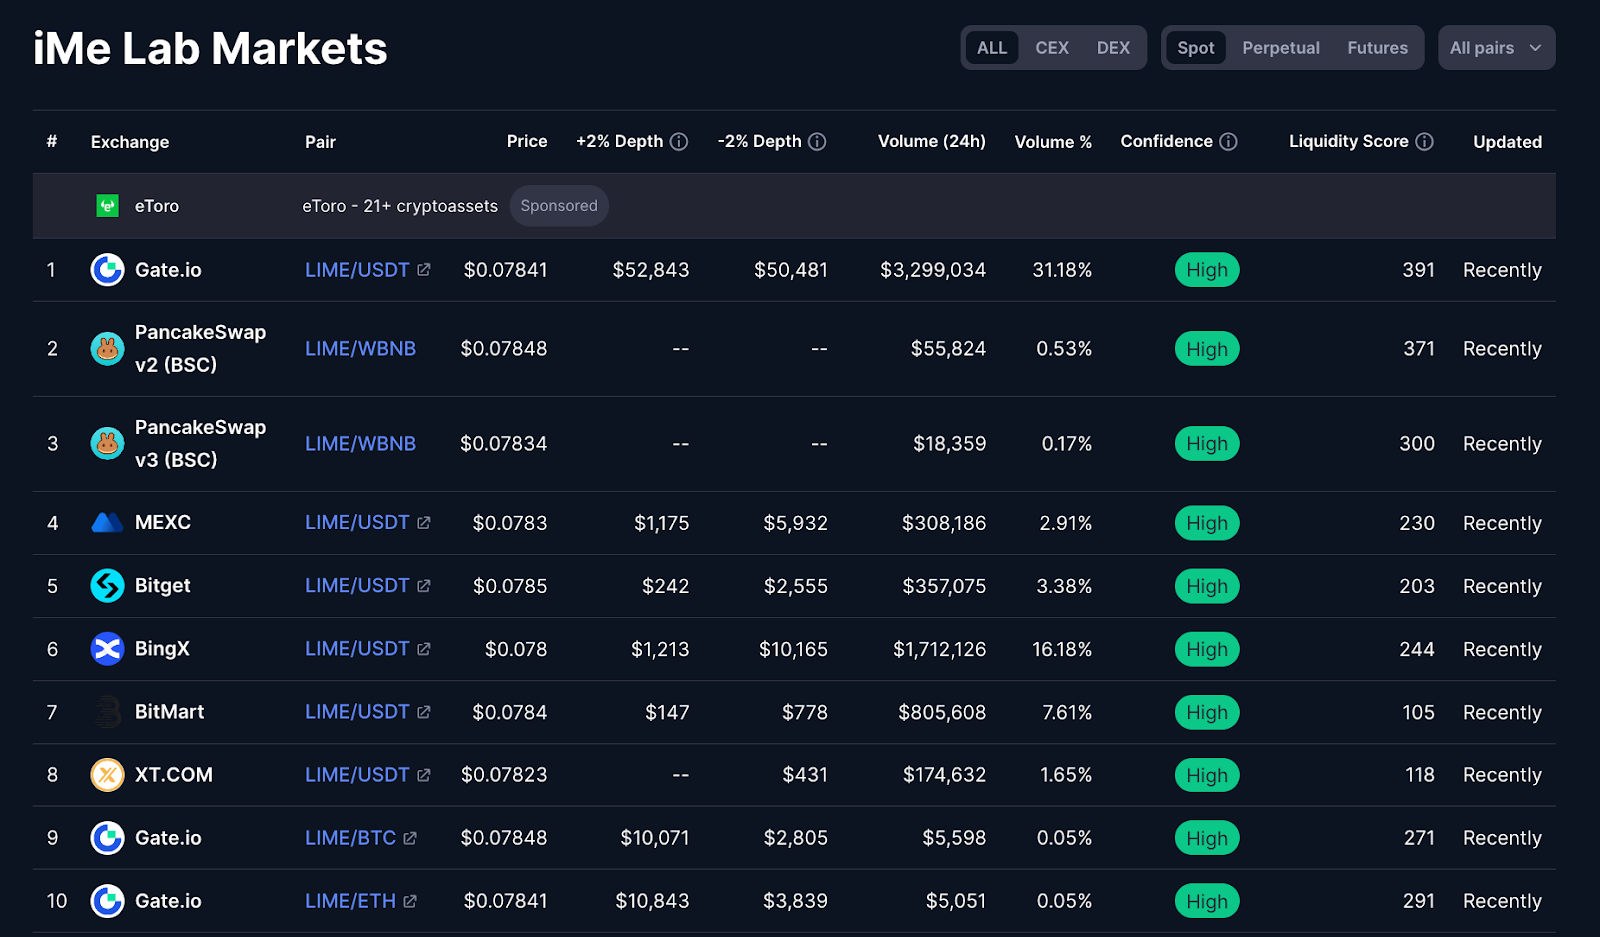This screenshot has height=937, width=1600.
Task: Click Bitget price $0.0785
Action: (x=510, y=586)
